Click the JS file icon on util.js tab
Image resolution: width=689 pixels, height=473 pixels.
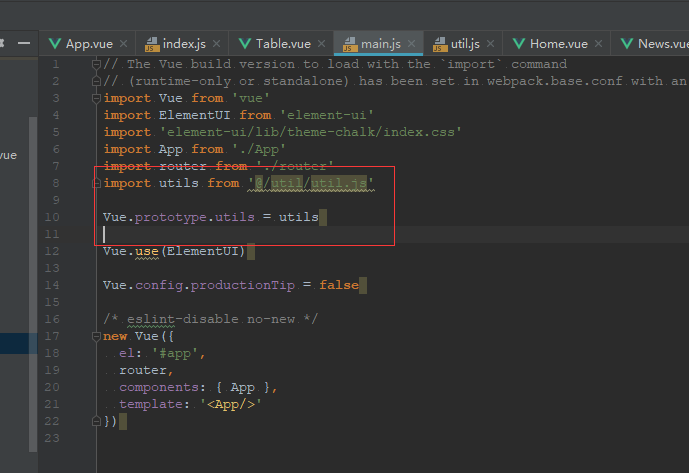click(x=439, y=44)
